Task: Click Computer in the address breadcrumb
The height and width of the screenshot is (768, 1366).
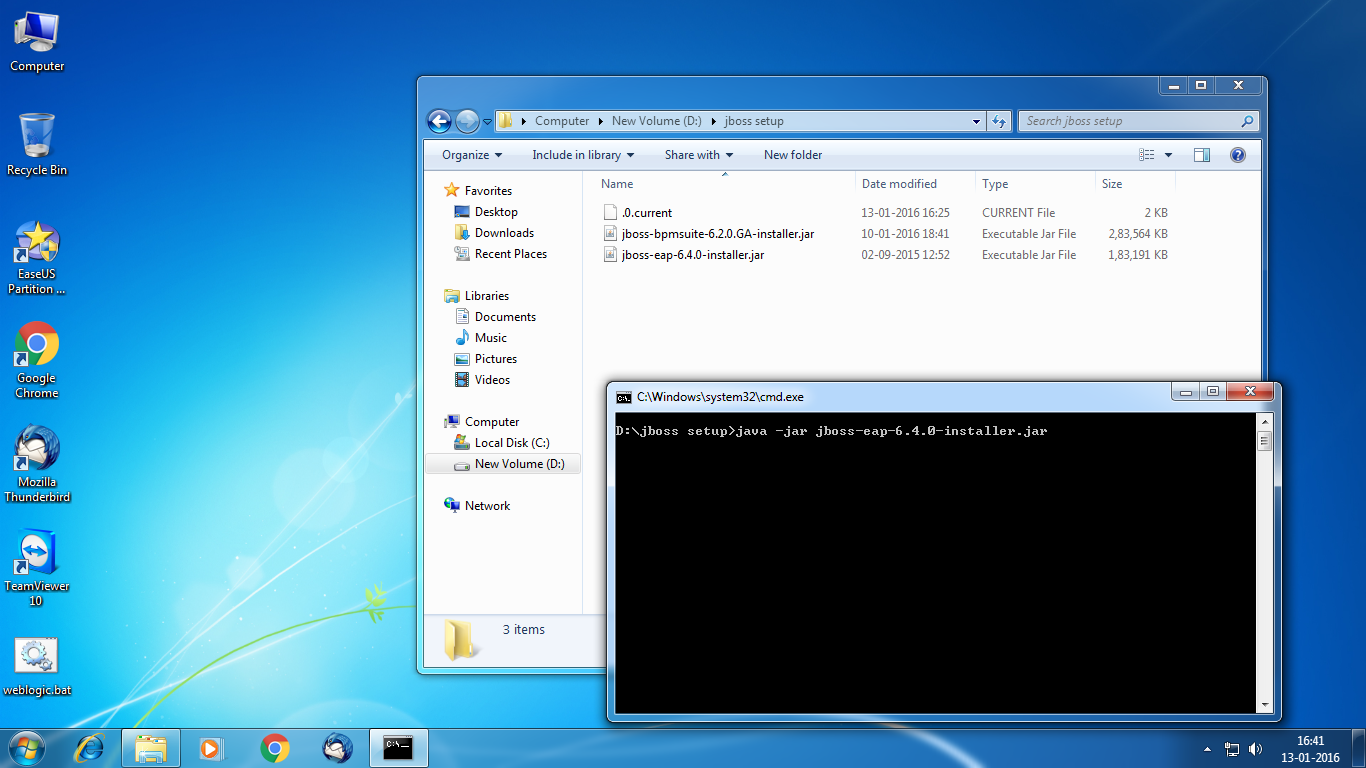Action: (562, 121)
